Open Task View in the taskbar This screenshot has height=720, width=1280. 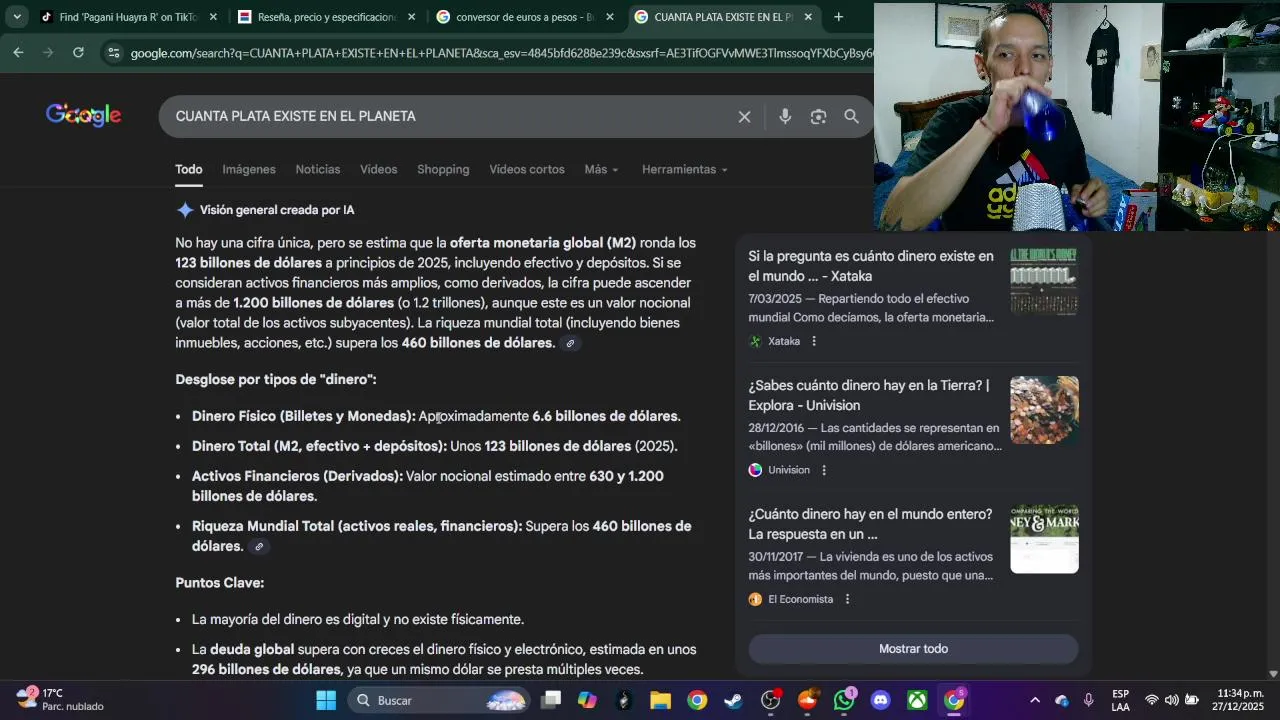pyautogui.click(x=551, y=700)
